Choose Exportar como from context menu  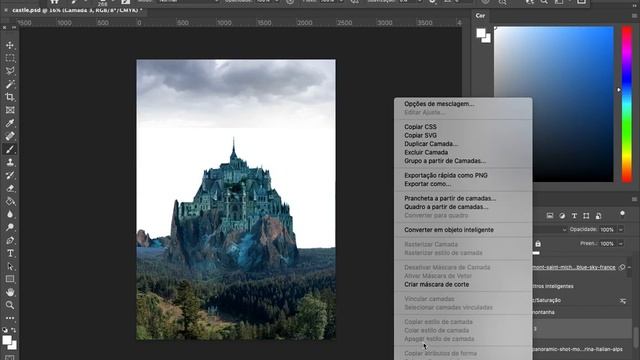click(427, 184)
